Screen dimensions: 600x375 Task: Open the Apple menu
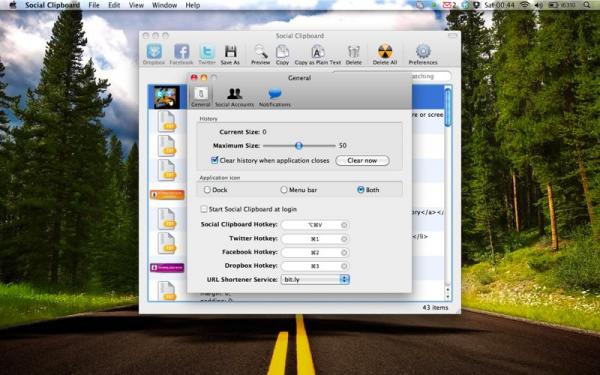[13, 5]
